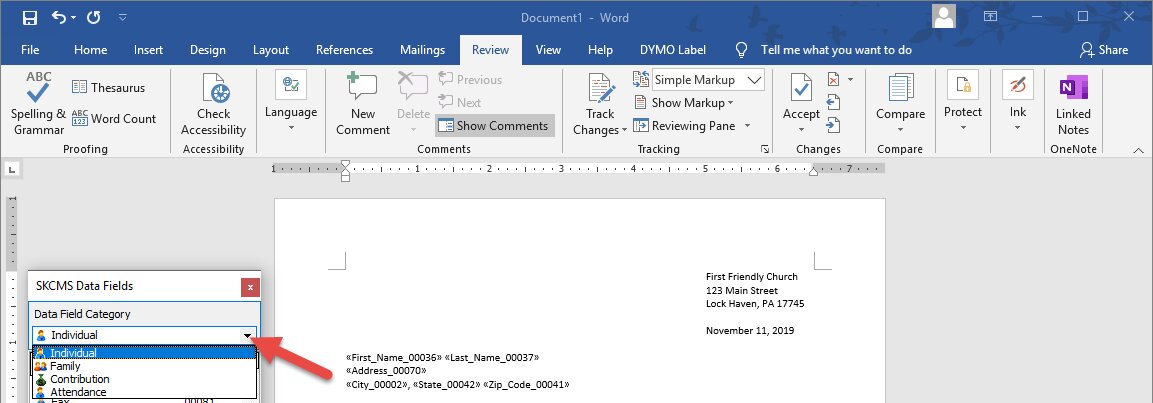The width and height of the screenshot is (1153, 403).
Task: Toggle Show Comments
Action: point(495,126)
